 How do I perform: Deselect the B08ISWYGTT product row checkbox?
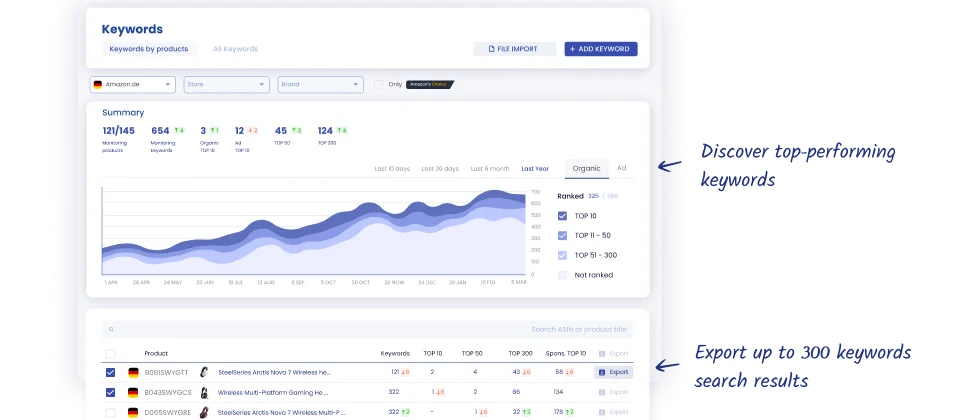[110, 372]
